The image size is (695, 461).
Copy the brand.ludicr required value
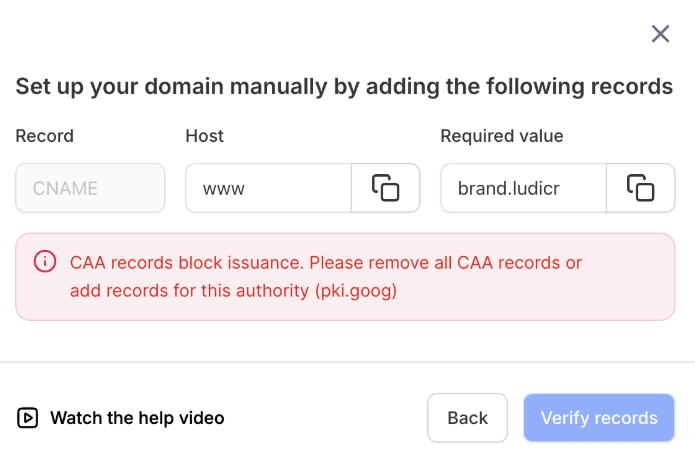[x=640, y=188]
